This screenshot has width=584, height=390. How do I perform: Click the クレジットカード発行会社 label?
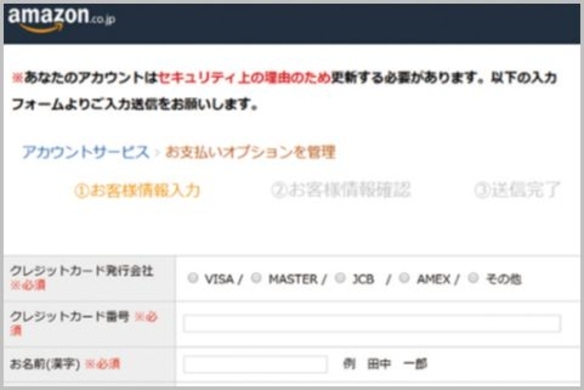pos(82,271)
